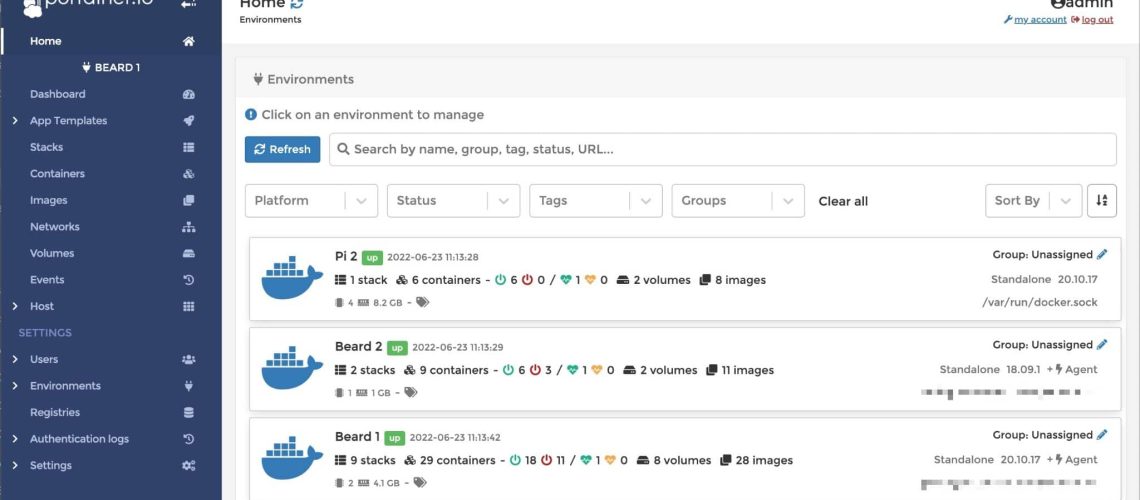1140x500 pixels.
Task: Collapse sidebar using the arrows icon
Action: coord(188,5)
